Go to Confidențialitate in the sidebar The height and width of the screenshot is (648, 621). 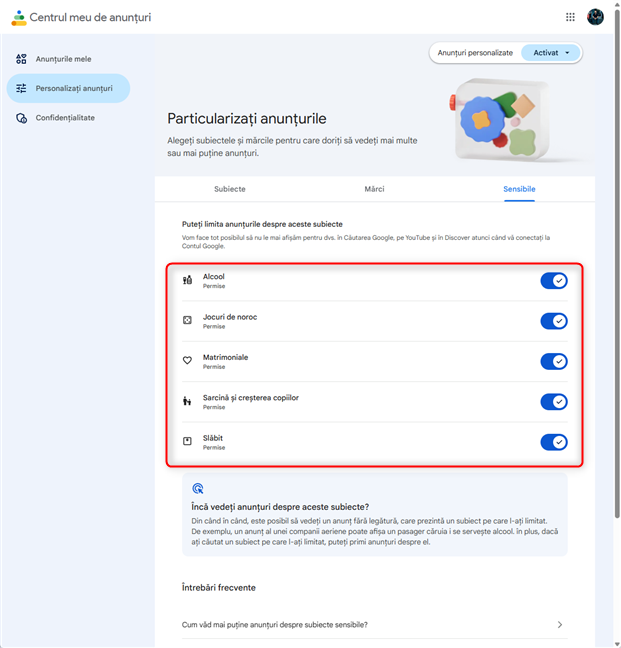point(65,118)
